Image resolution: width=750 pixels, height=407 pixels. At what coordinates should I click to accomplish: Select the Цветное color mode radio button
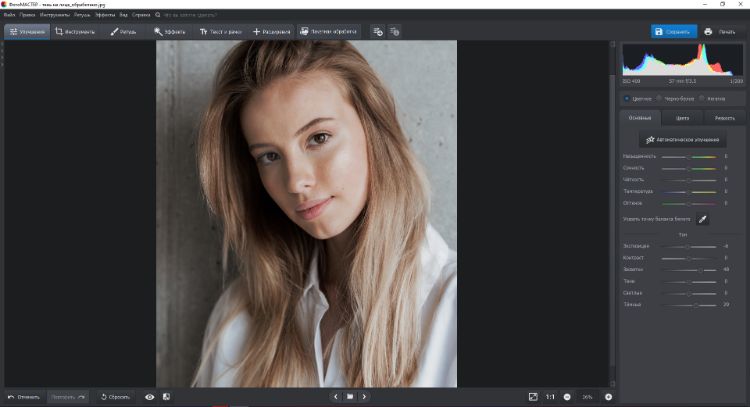627,99
